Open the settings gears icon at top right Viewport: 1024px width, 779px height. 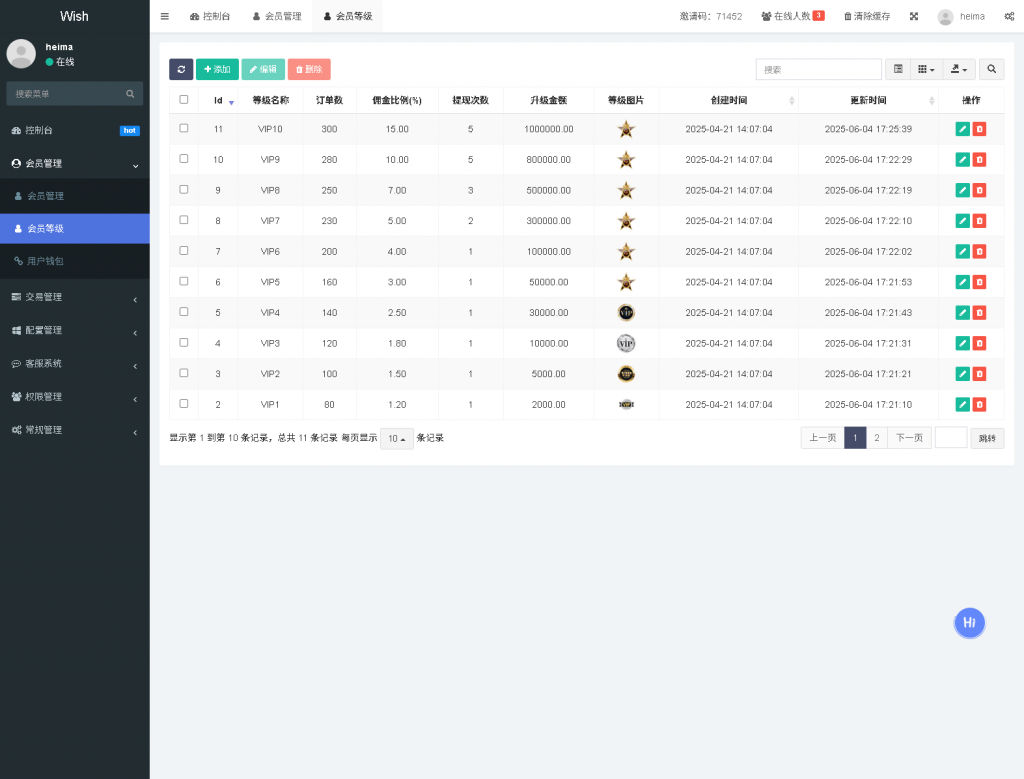pyautogui.click(x=1009, y=16)
